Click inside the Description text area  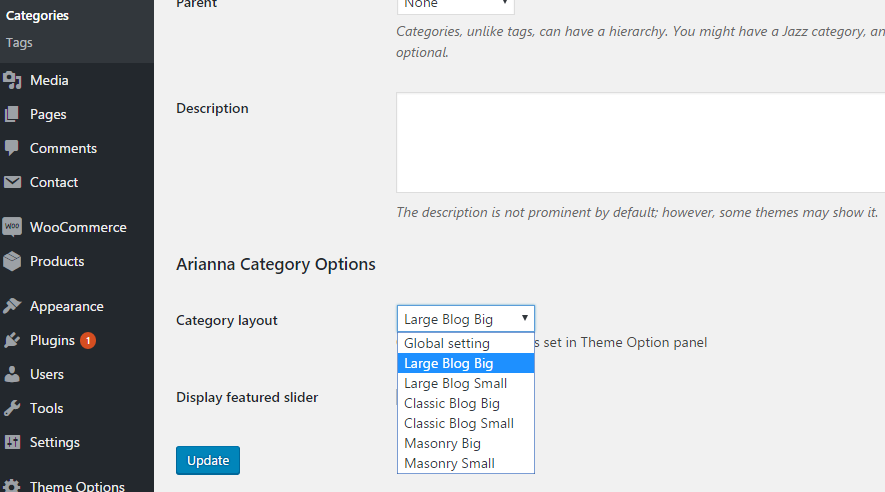coord(640,142)
